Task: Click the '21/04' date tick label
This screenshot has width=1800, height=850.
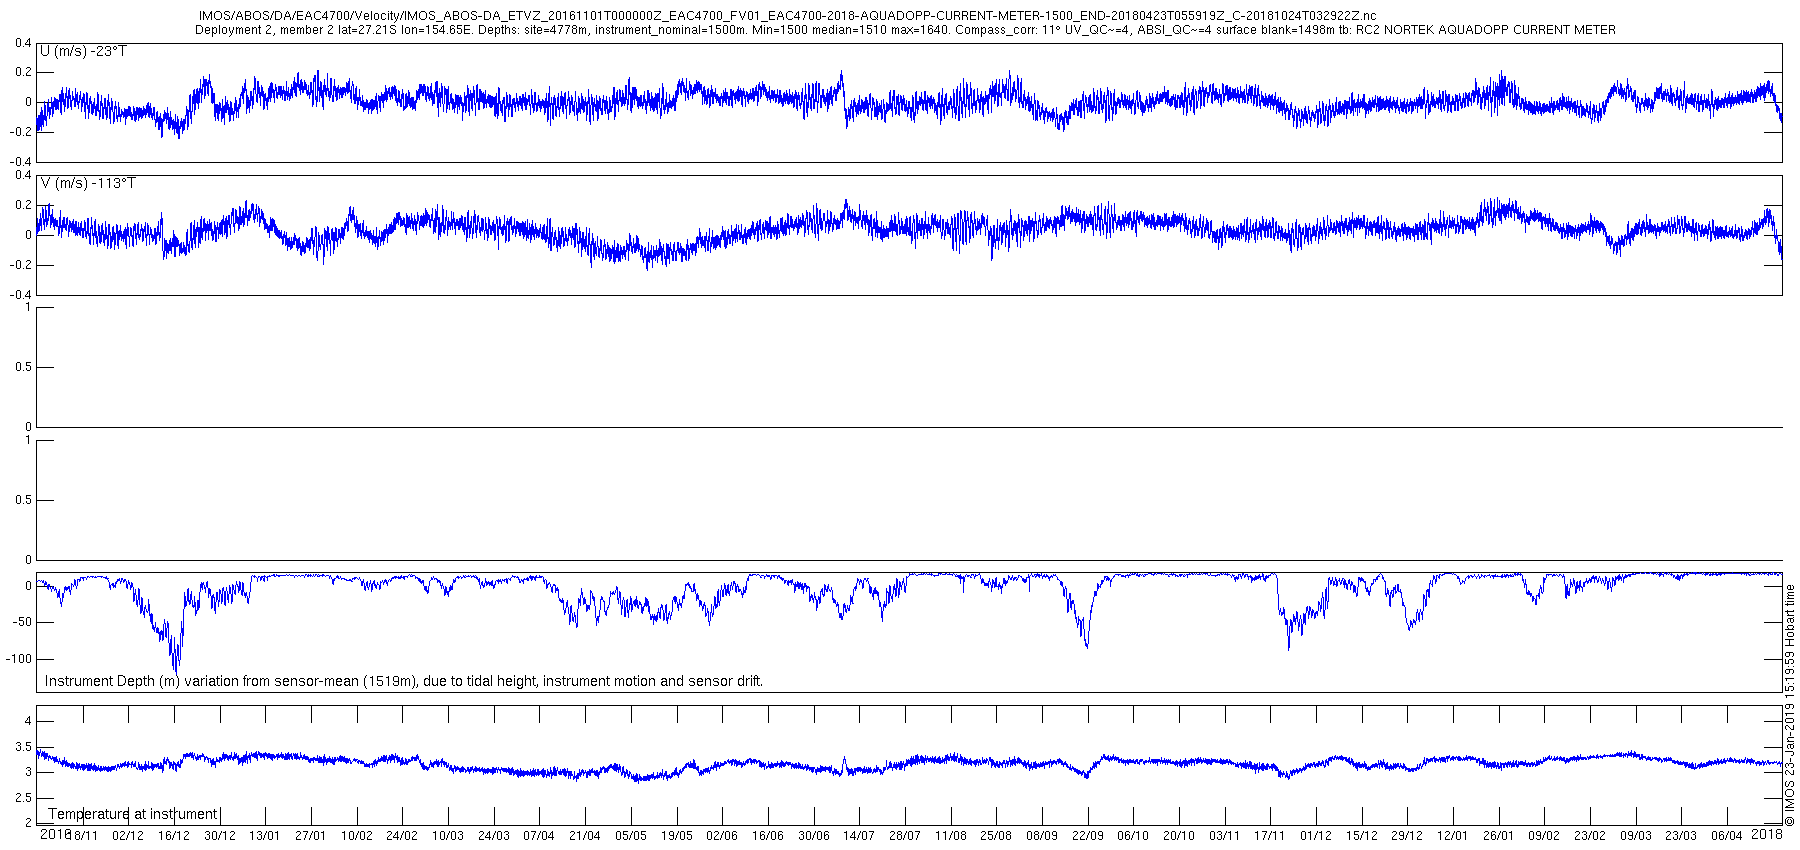Action: tap(585, 836)
